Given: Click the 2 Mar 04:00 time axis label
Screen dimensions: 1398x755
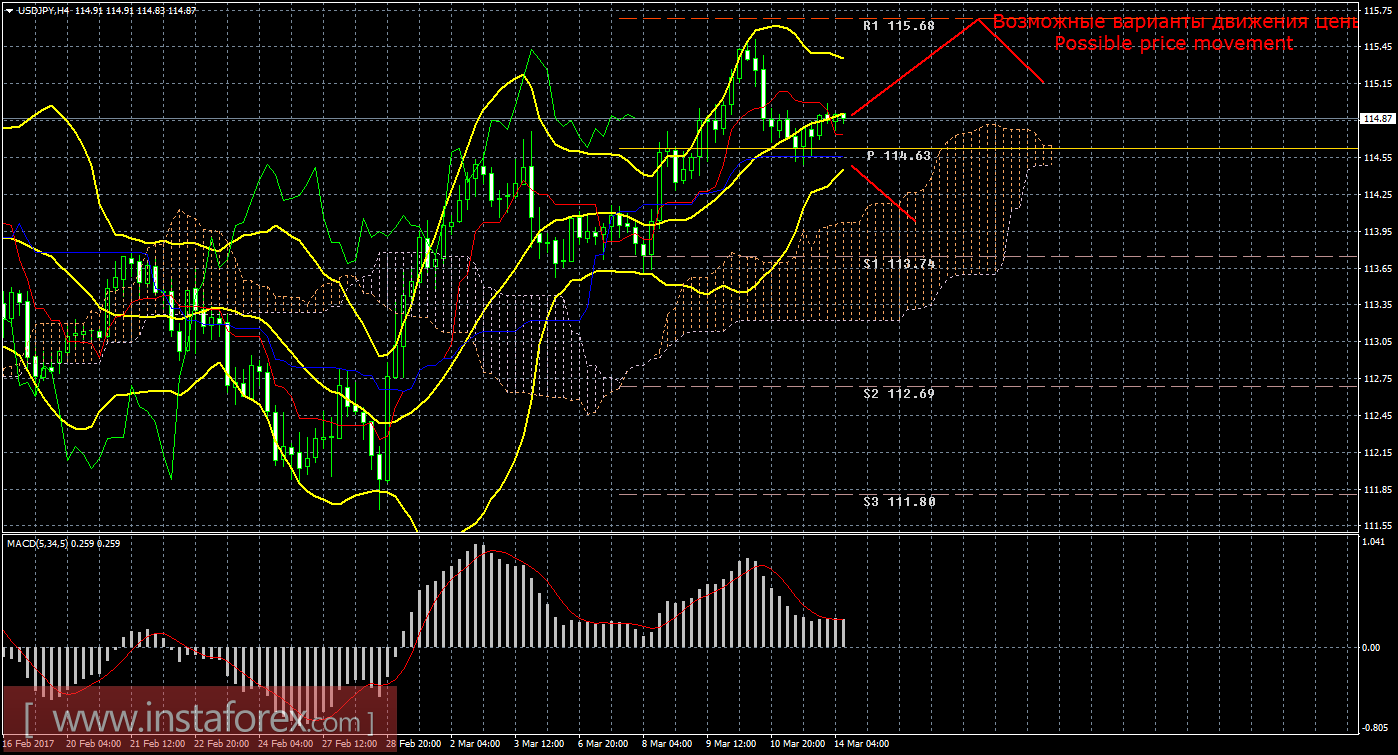Looking at the screenshot, I should coord(476,745).
